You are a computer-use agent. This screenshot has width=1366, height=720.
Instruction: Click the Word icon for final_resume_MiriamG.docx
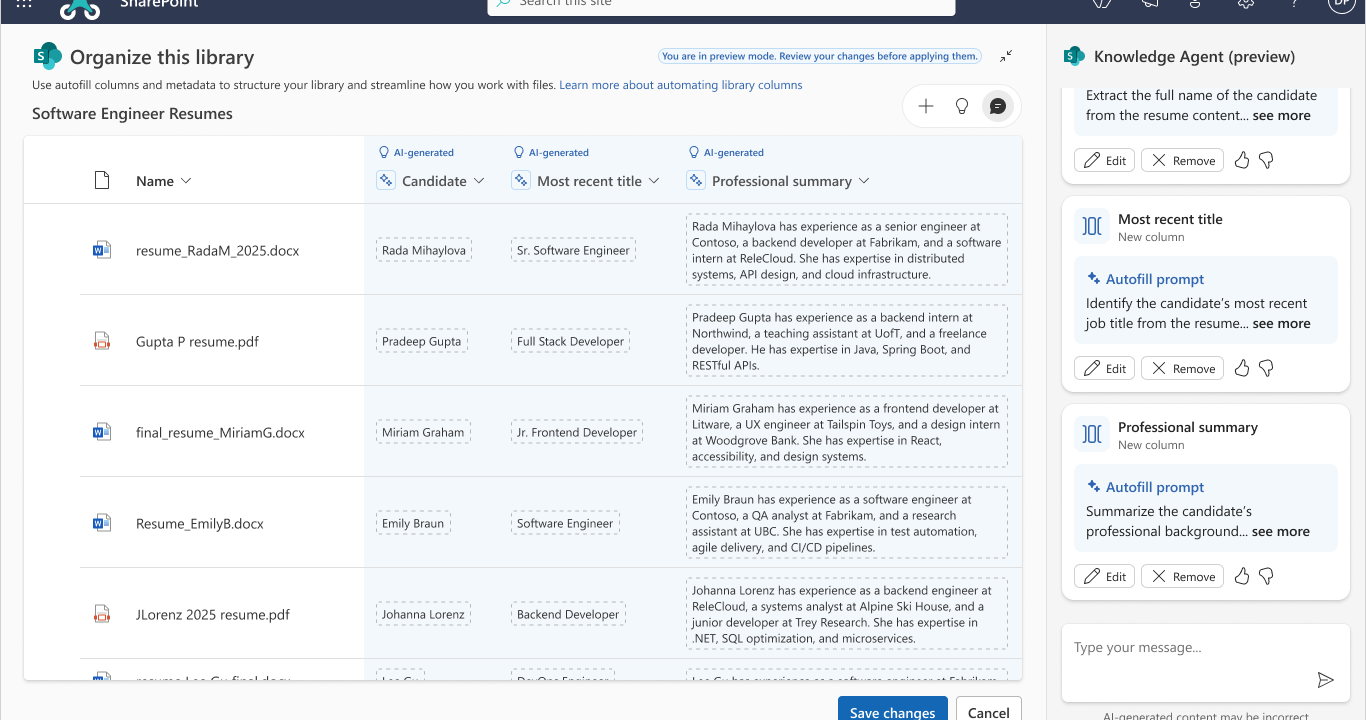tap(101, 432)
